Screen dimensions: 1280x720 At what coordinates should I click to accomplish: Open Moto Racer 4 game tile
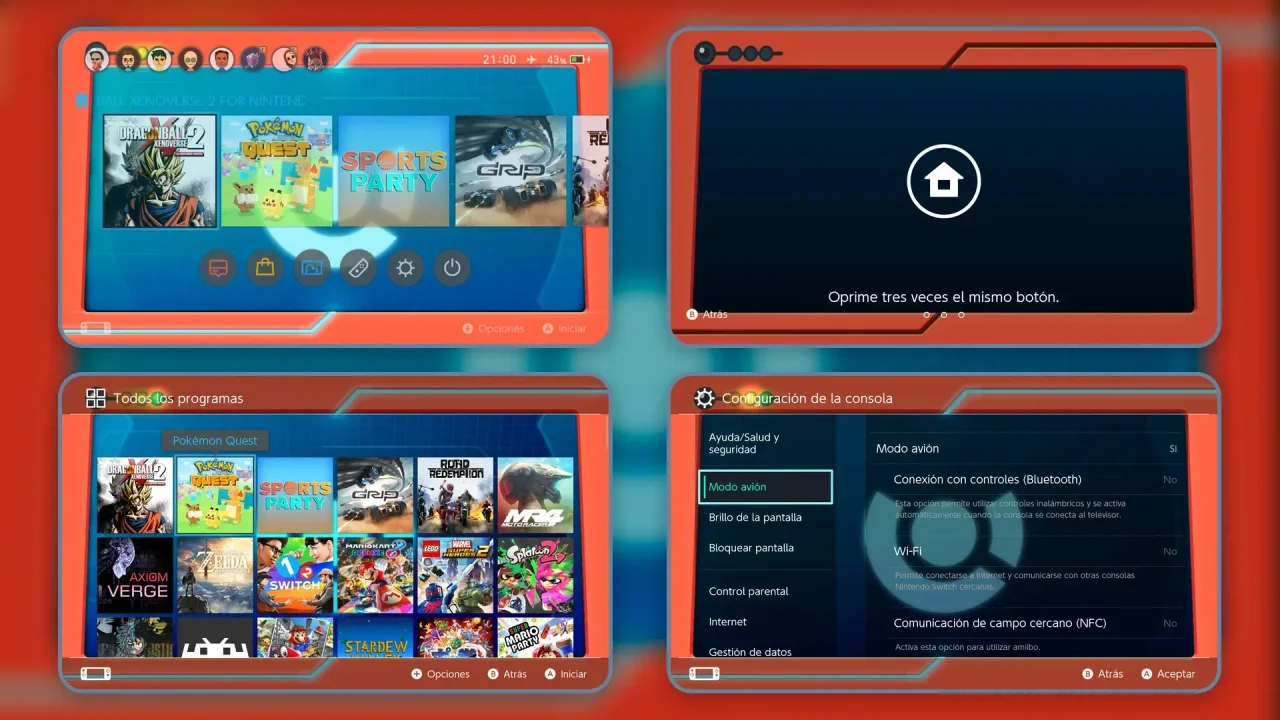tap(535, 495)
